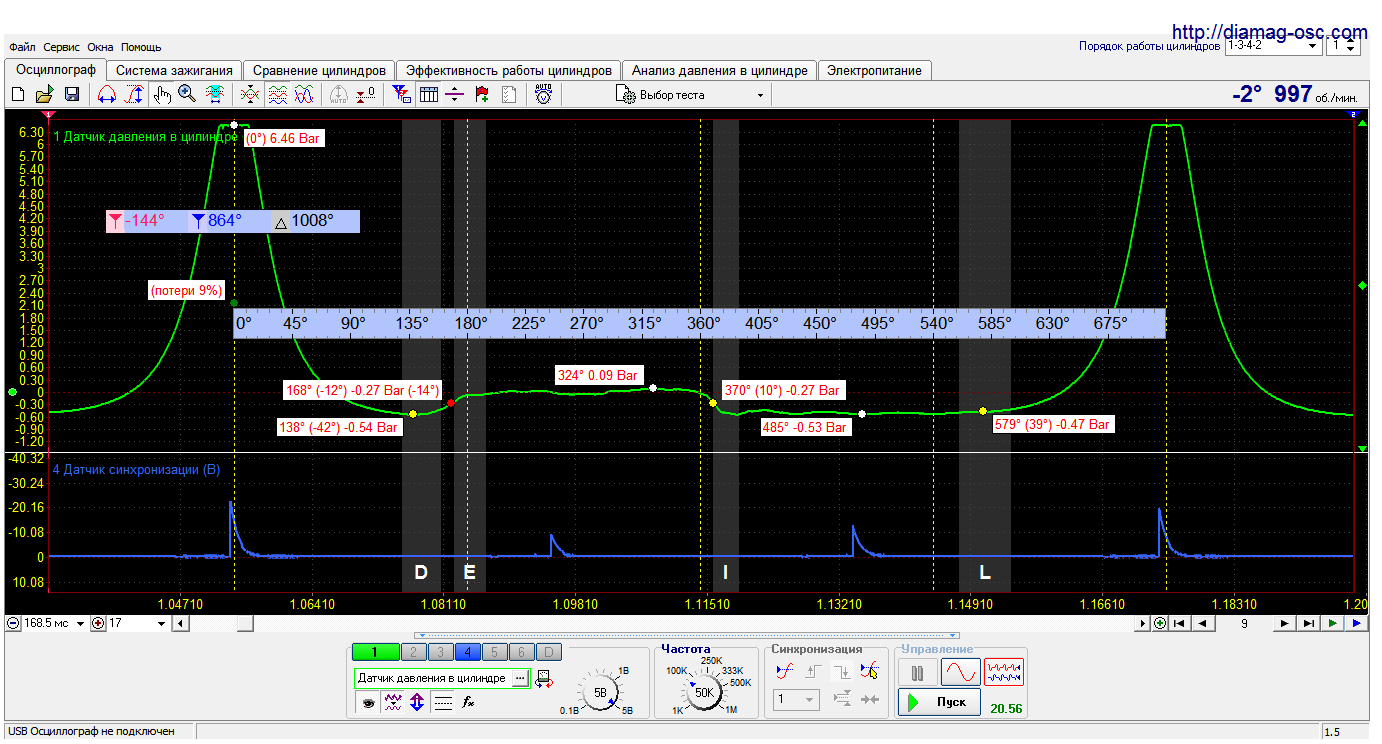Open a file with the folder icon
1382x744 pixels.
tap(44, 94)
